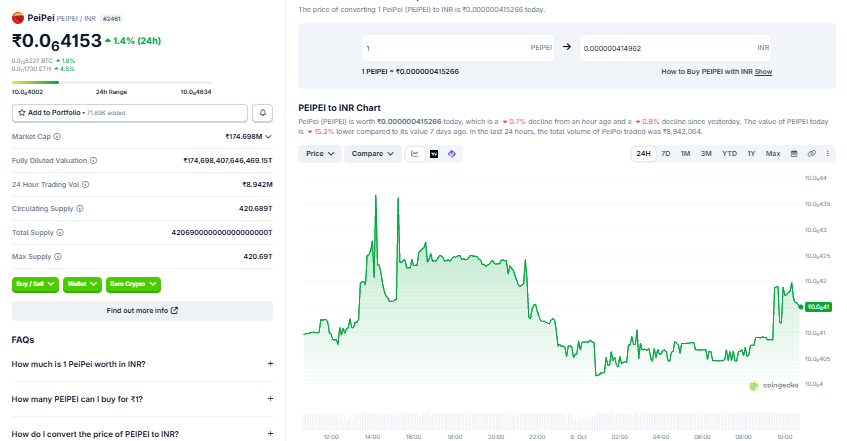Image resolution: width=847 pixels, height=441 pixels.
Task: Click the 420.69T max supply value
Action: (x=258, y=257)
